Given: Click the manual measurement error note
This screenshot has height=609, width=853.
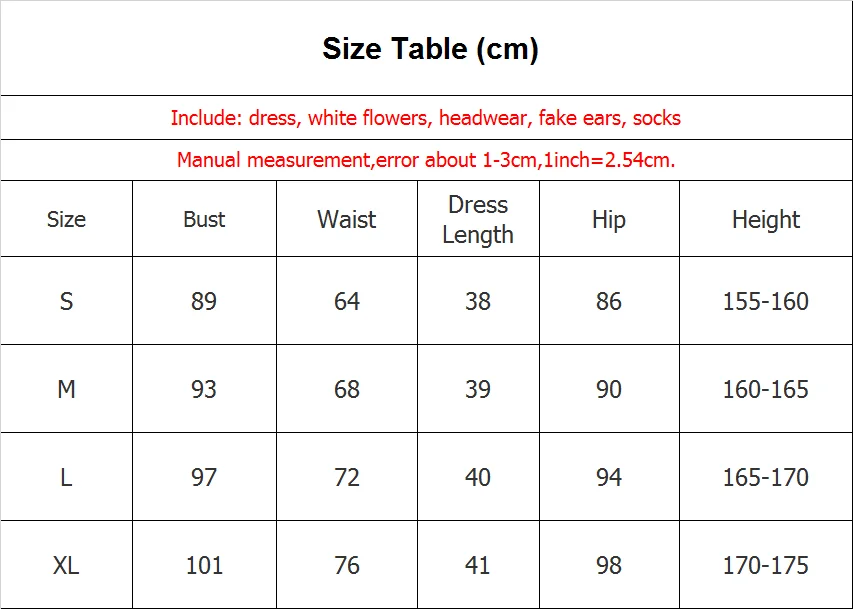Looking at the screenshot, I should tap(426, 160).
